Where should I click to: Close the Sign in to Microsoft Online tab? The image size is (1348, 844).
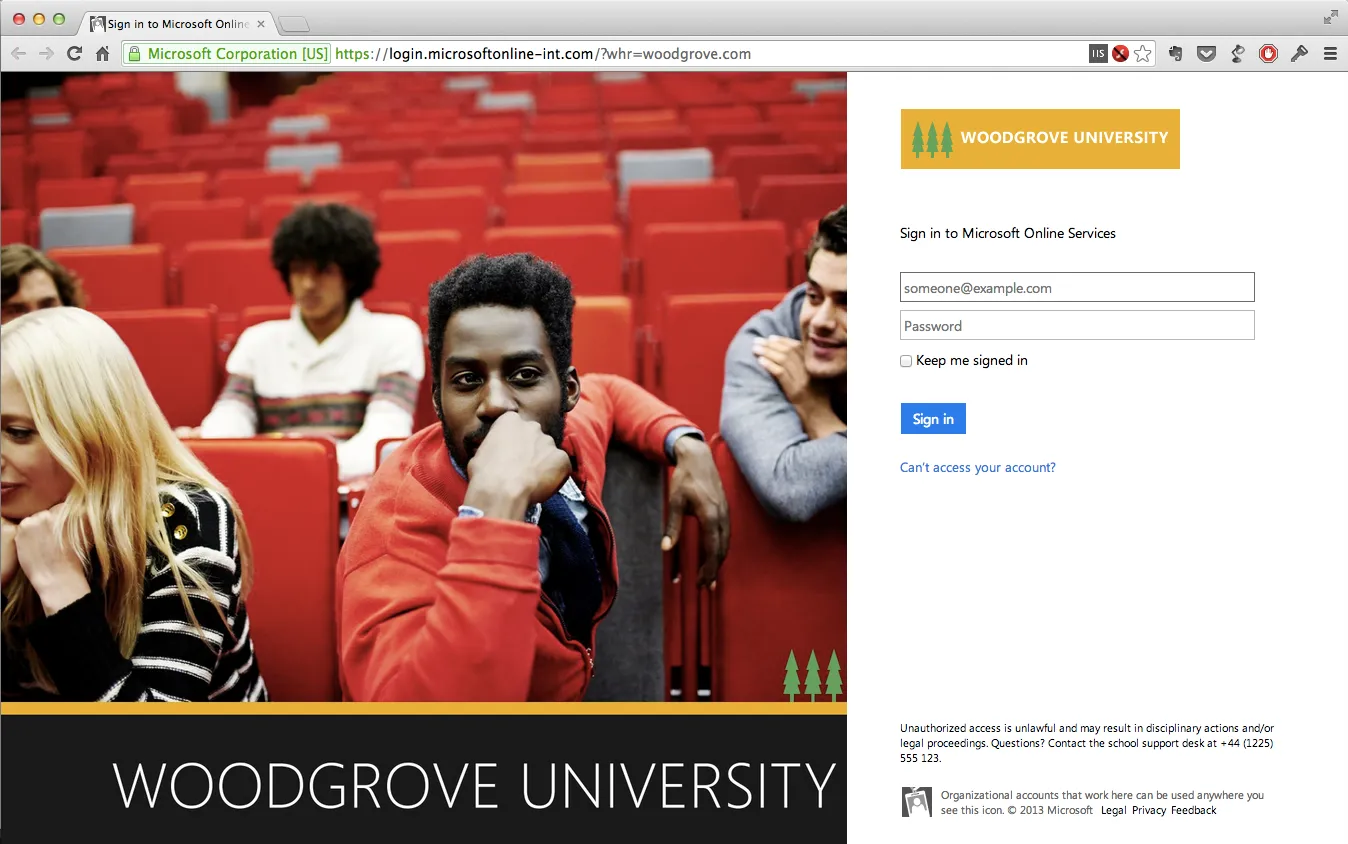click(x=261, y=24)
